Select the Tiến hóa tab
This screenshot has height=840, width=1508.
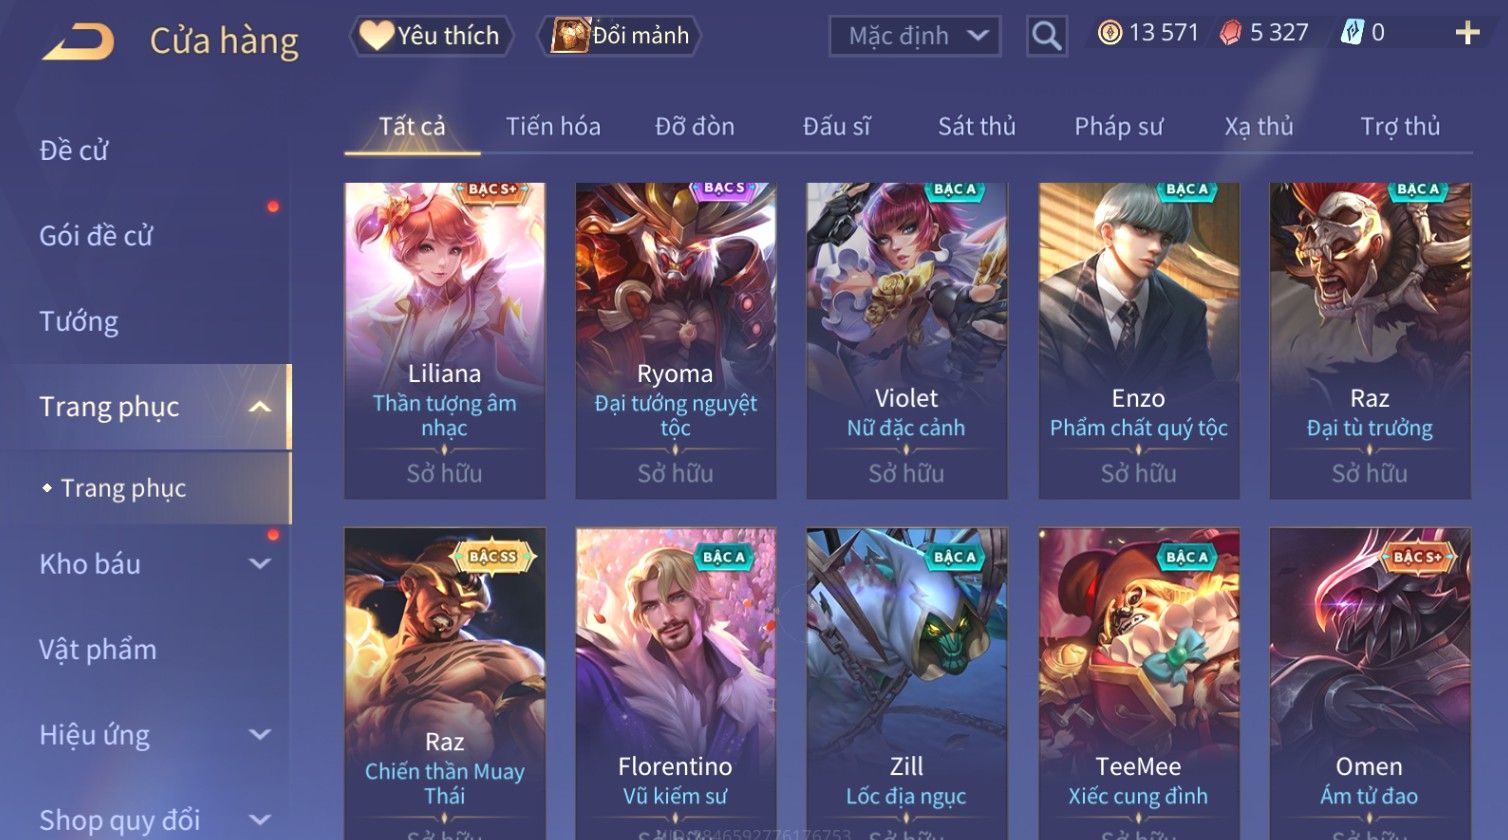pos(553,126)
